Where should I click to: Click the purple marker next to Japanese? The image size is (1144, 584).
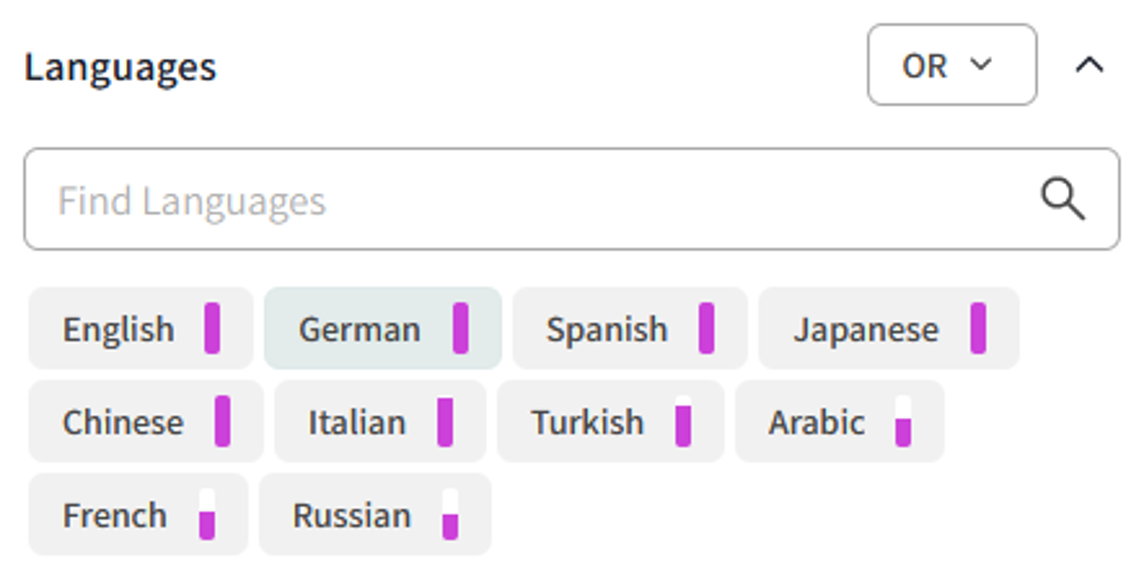(x=978, y=329)
